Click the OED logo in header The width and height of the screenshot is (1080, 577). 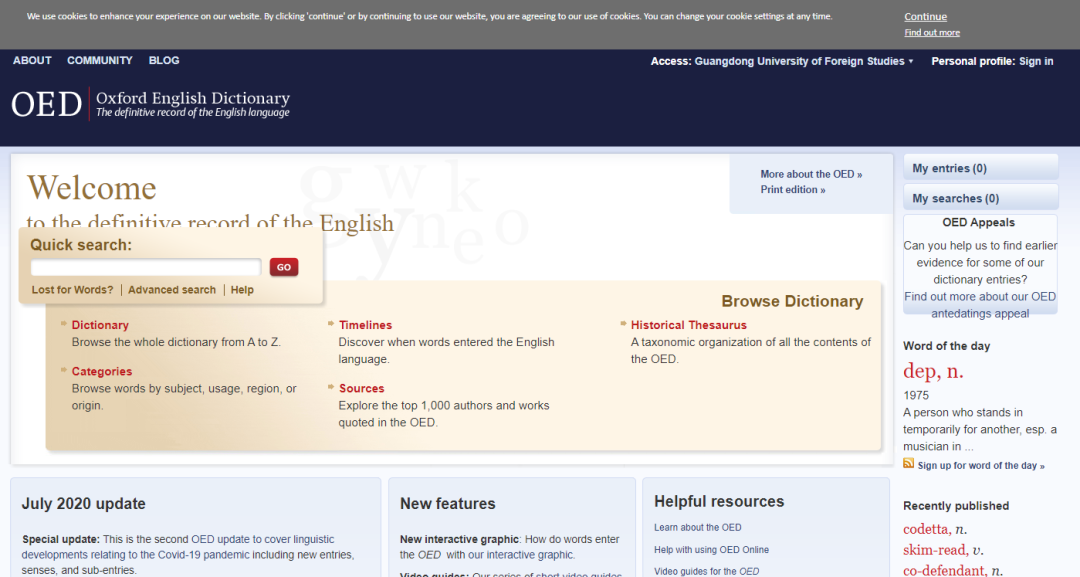(46, 104)
